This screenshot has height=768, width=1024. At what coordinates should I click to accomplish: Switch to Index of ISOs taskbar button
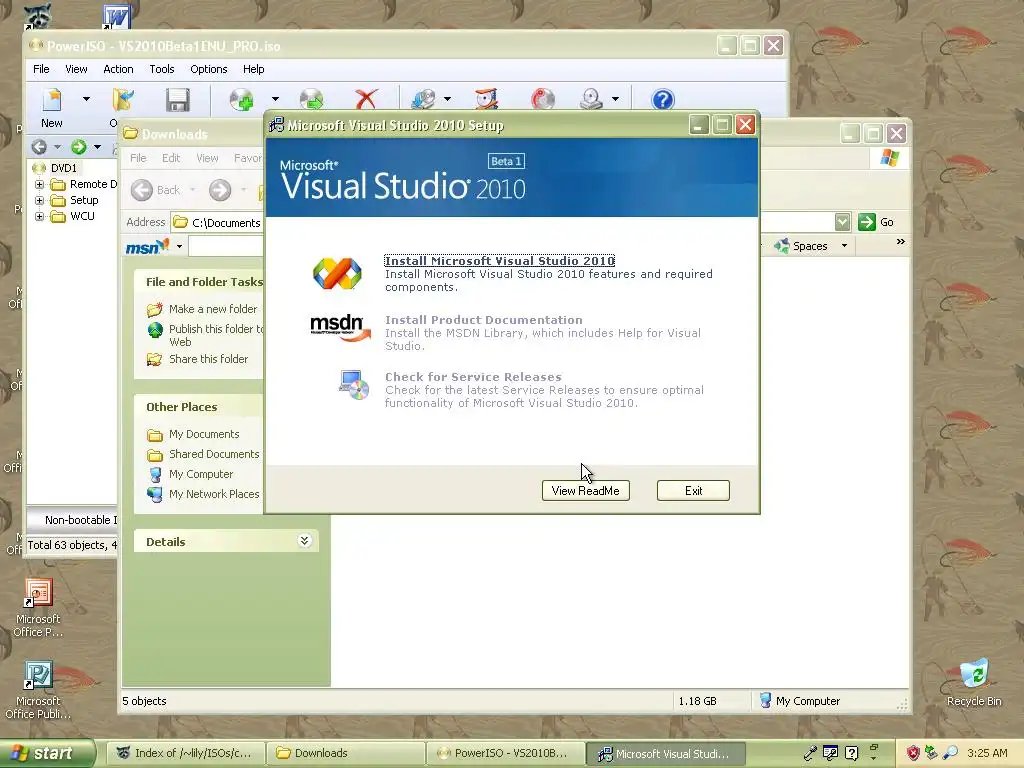[x=185, y=753]
